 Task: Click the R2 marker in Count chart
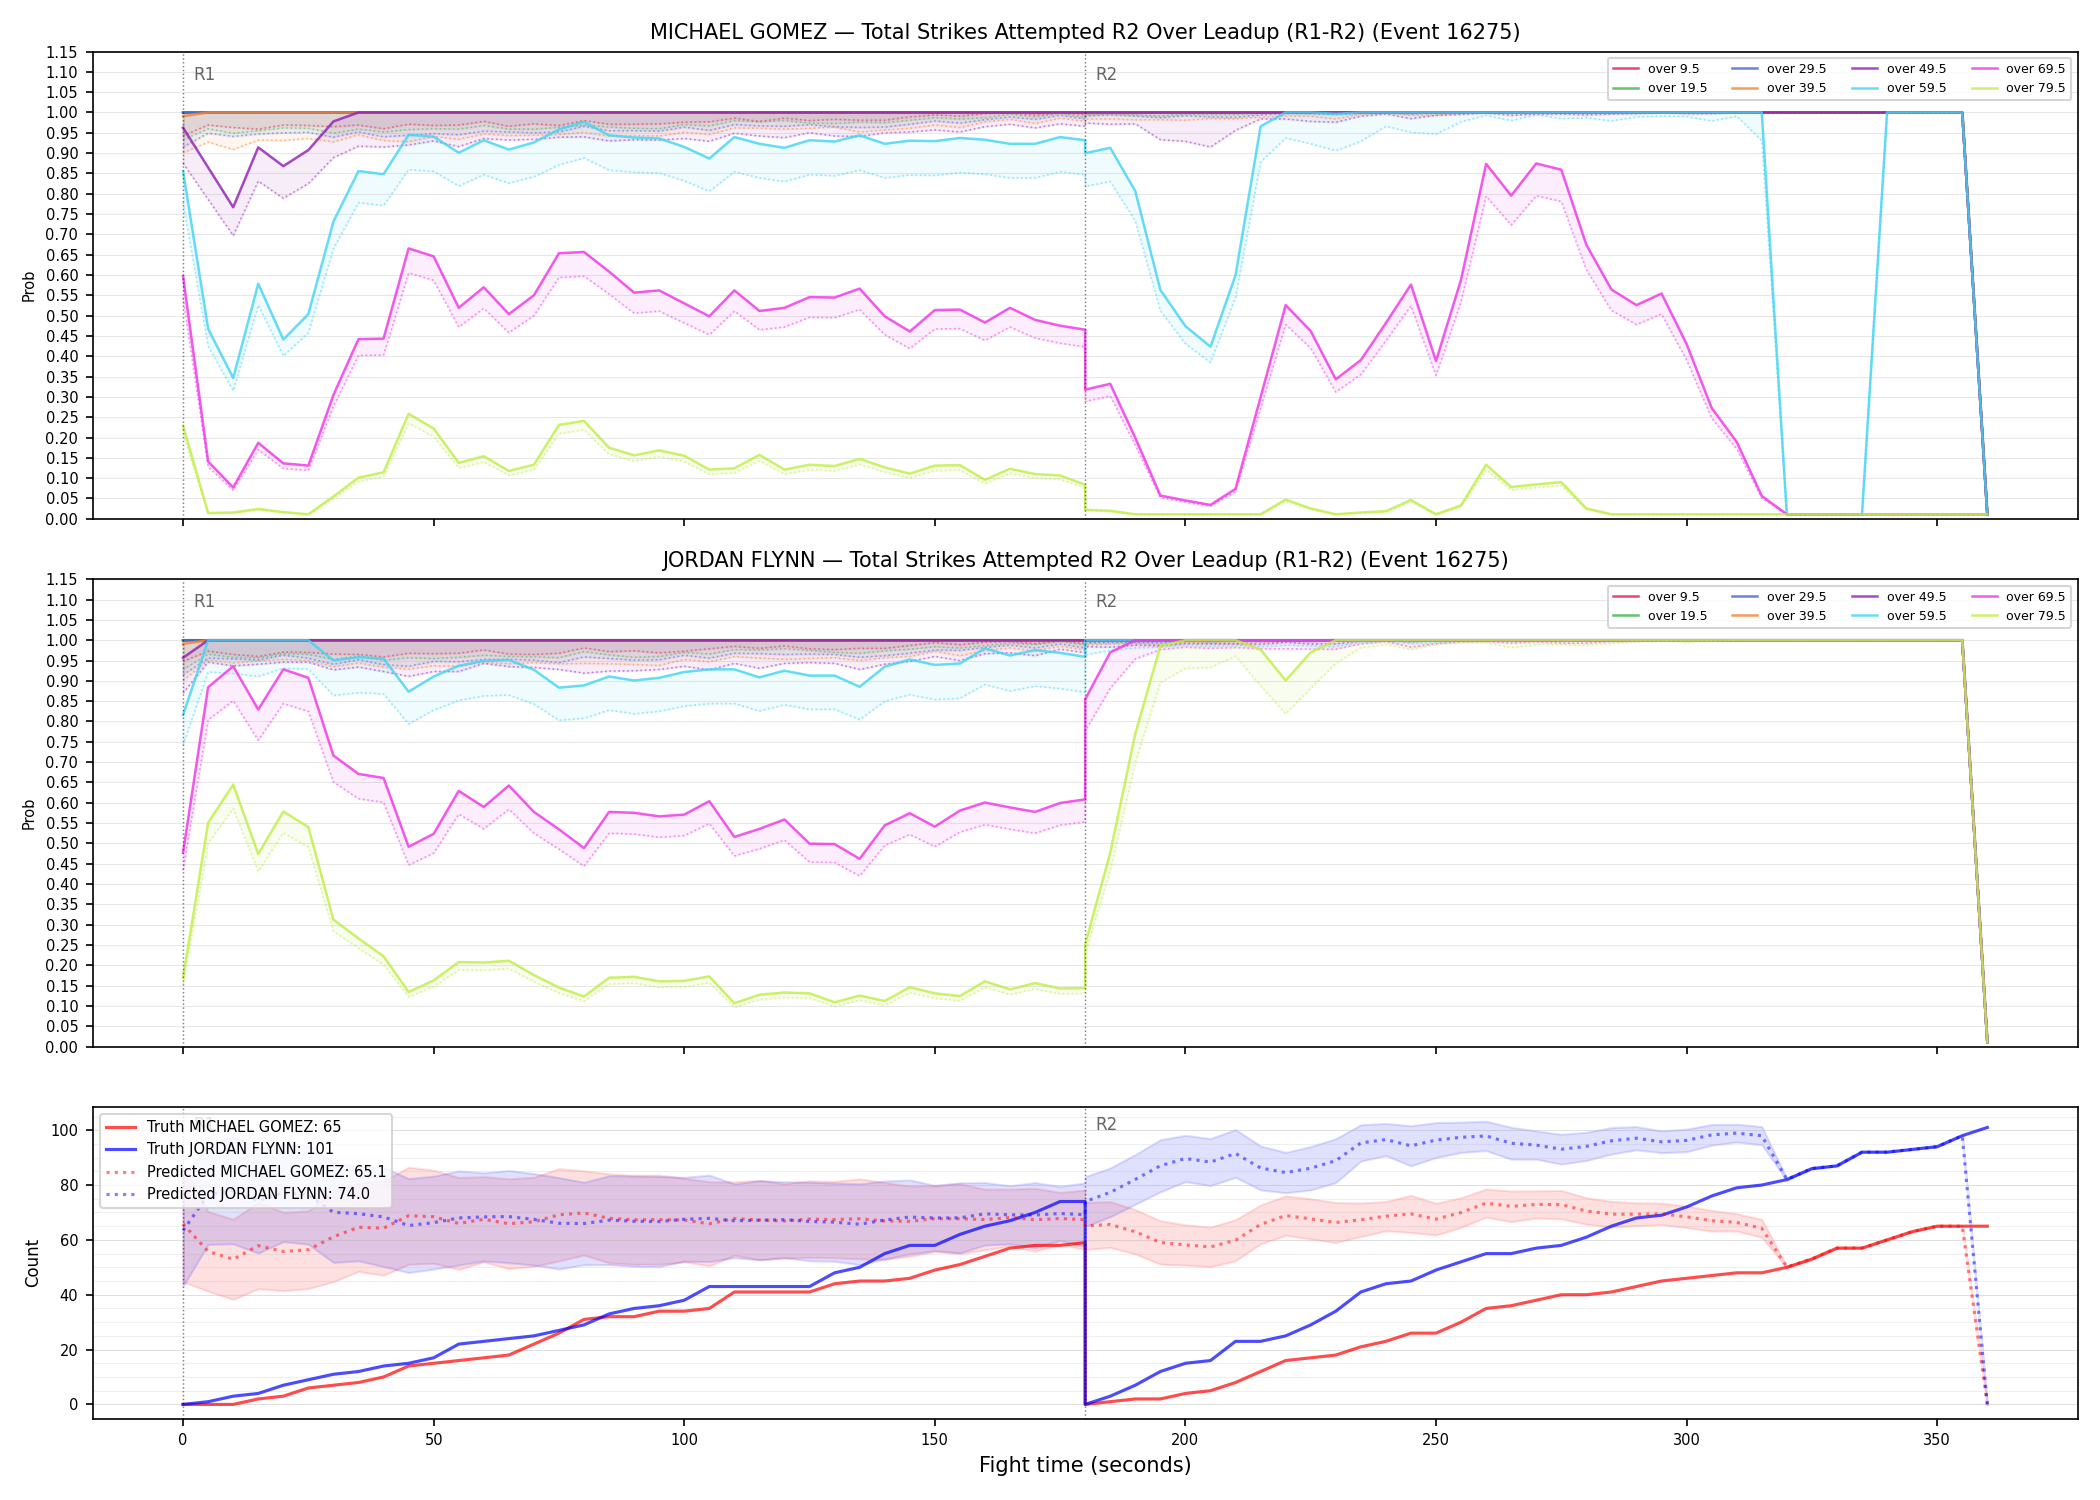[1106, 1124]
